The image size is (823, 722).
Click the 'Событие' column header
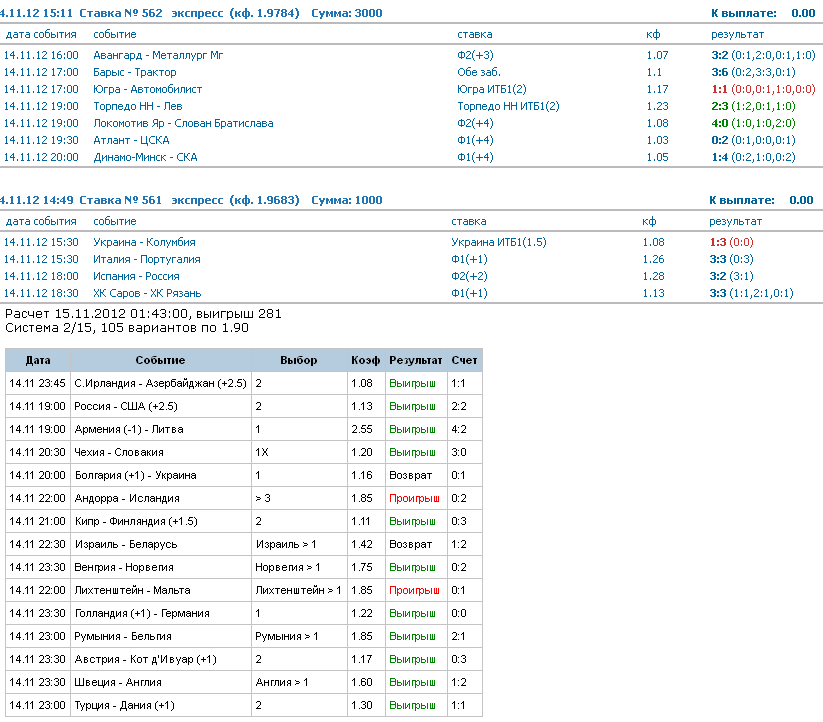(161, 360)
